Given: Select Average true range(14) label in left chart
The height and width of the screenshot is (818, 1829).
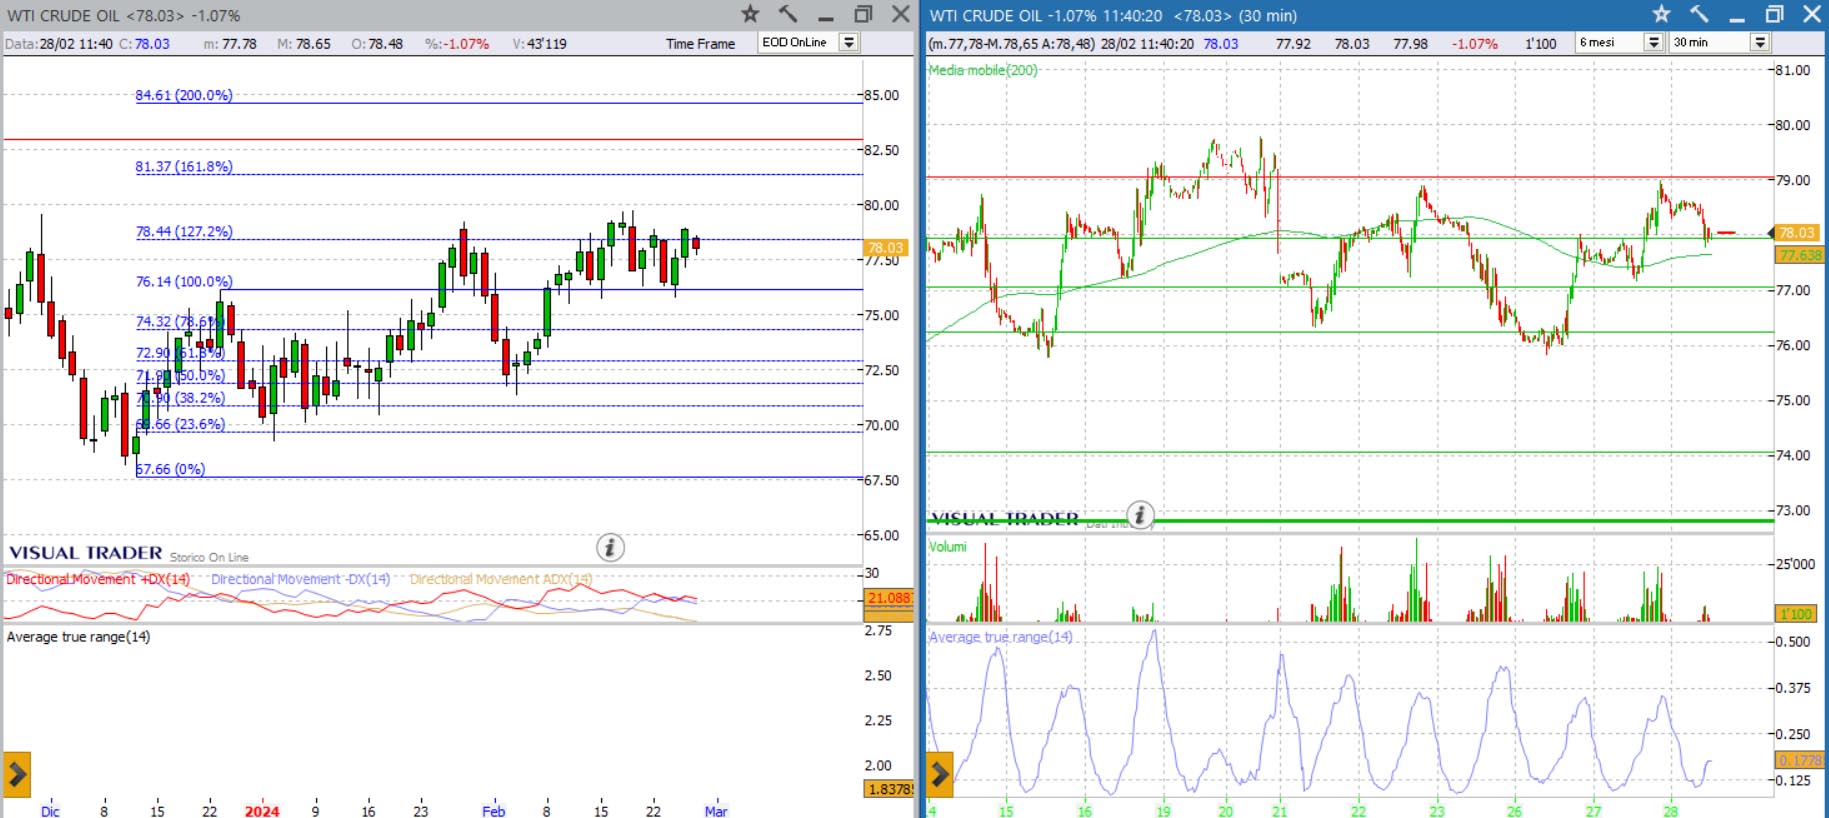Looking at the screenshot, I should coord(78,637).
